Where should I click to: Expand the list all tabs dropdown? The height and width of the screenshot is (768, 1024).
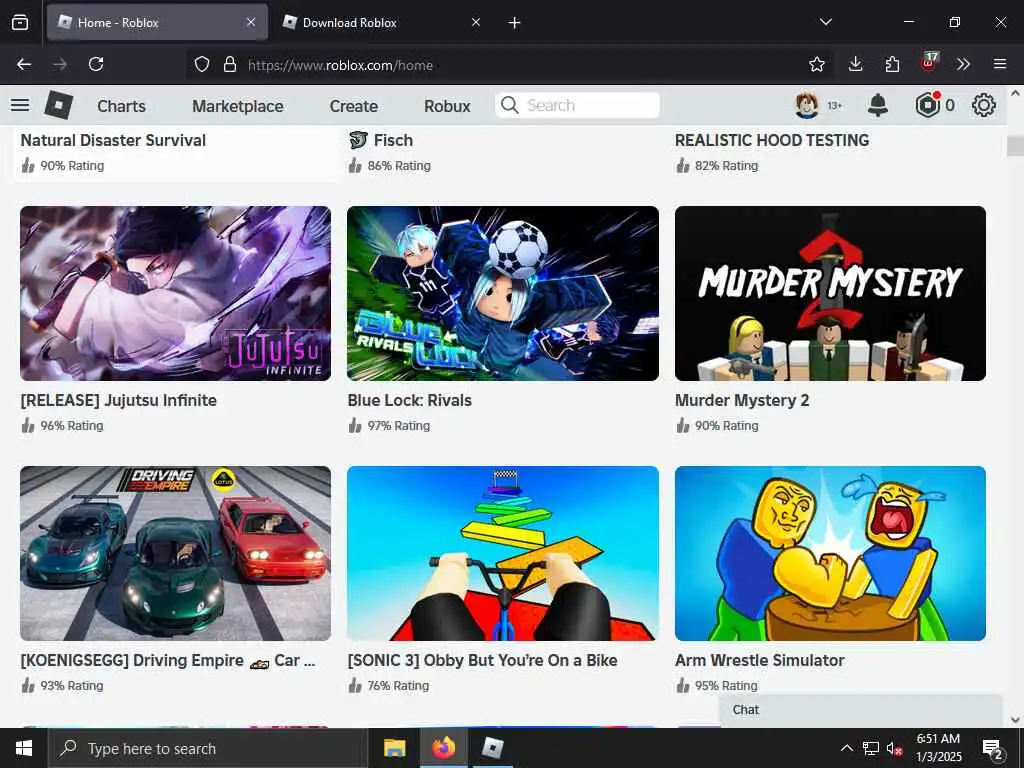tap(825, 22)
